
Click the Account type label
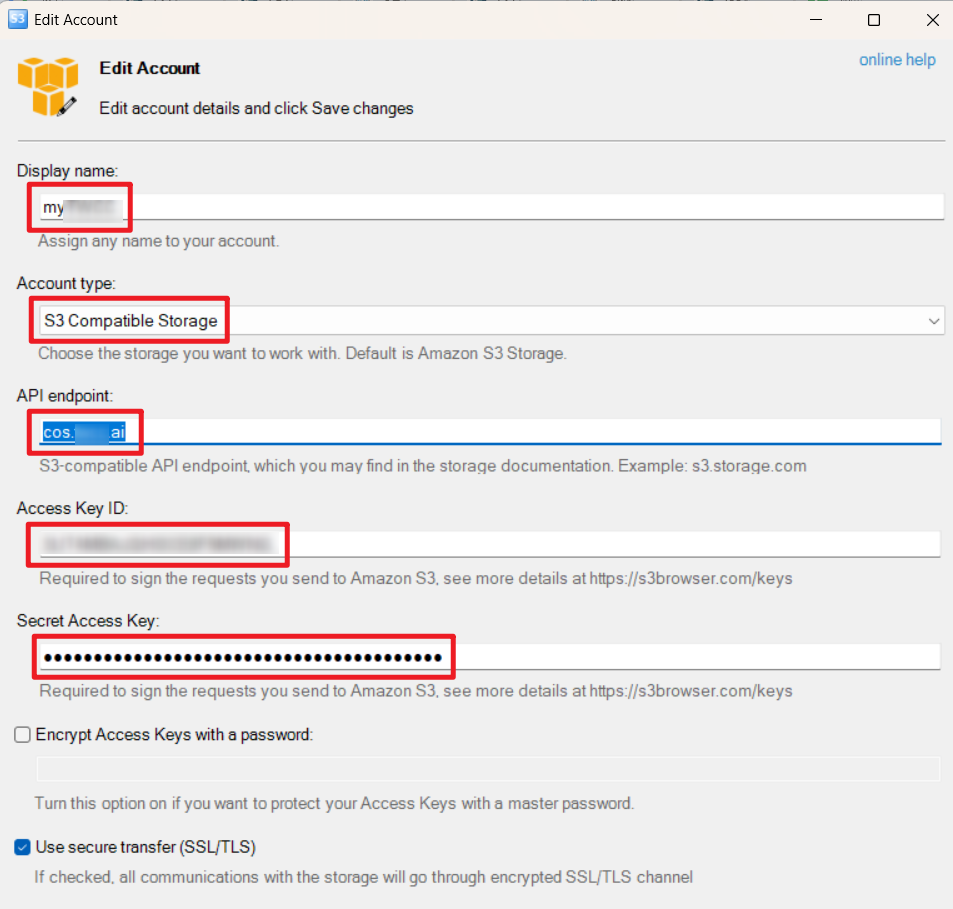[x=66, y=283]
